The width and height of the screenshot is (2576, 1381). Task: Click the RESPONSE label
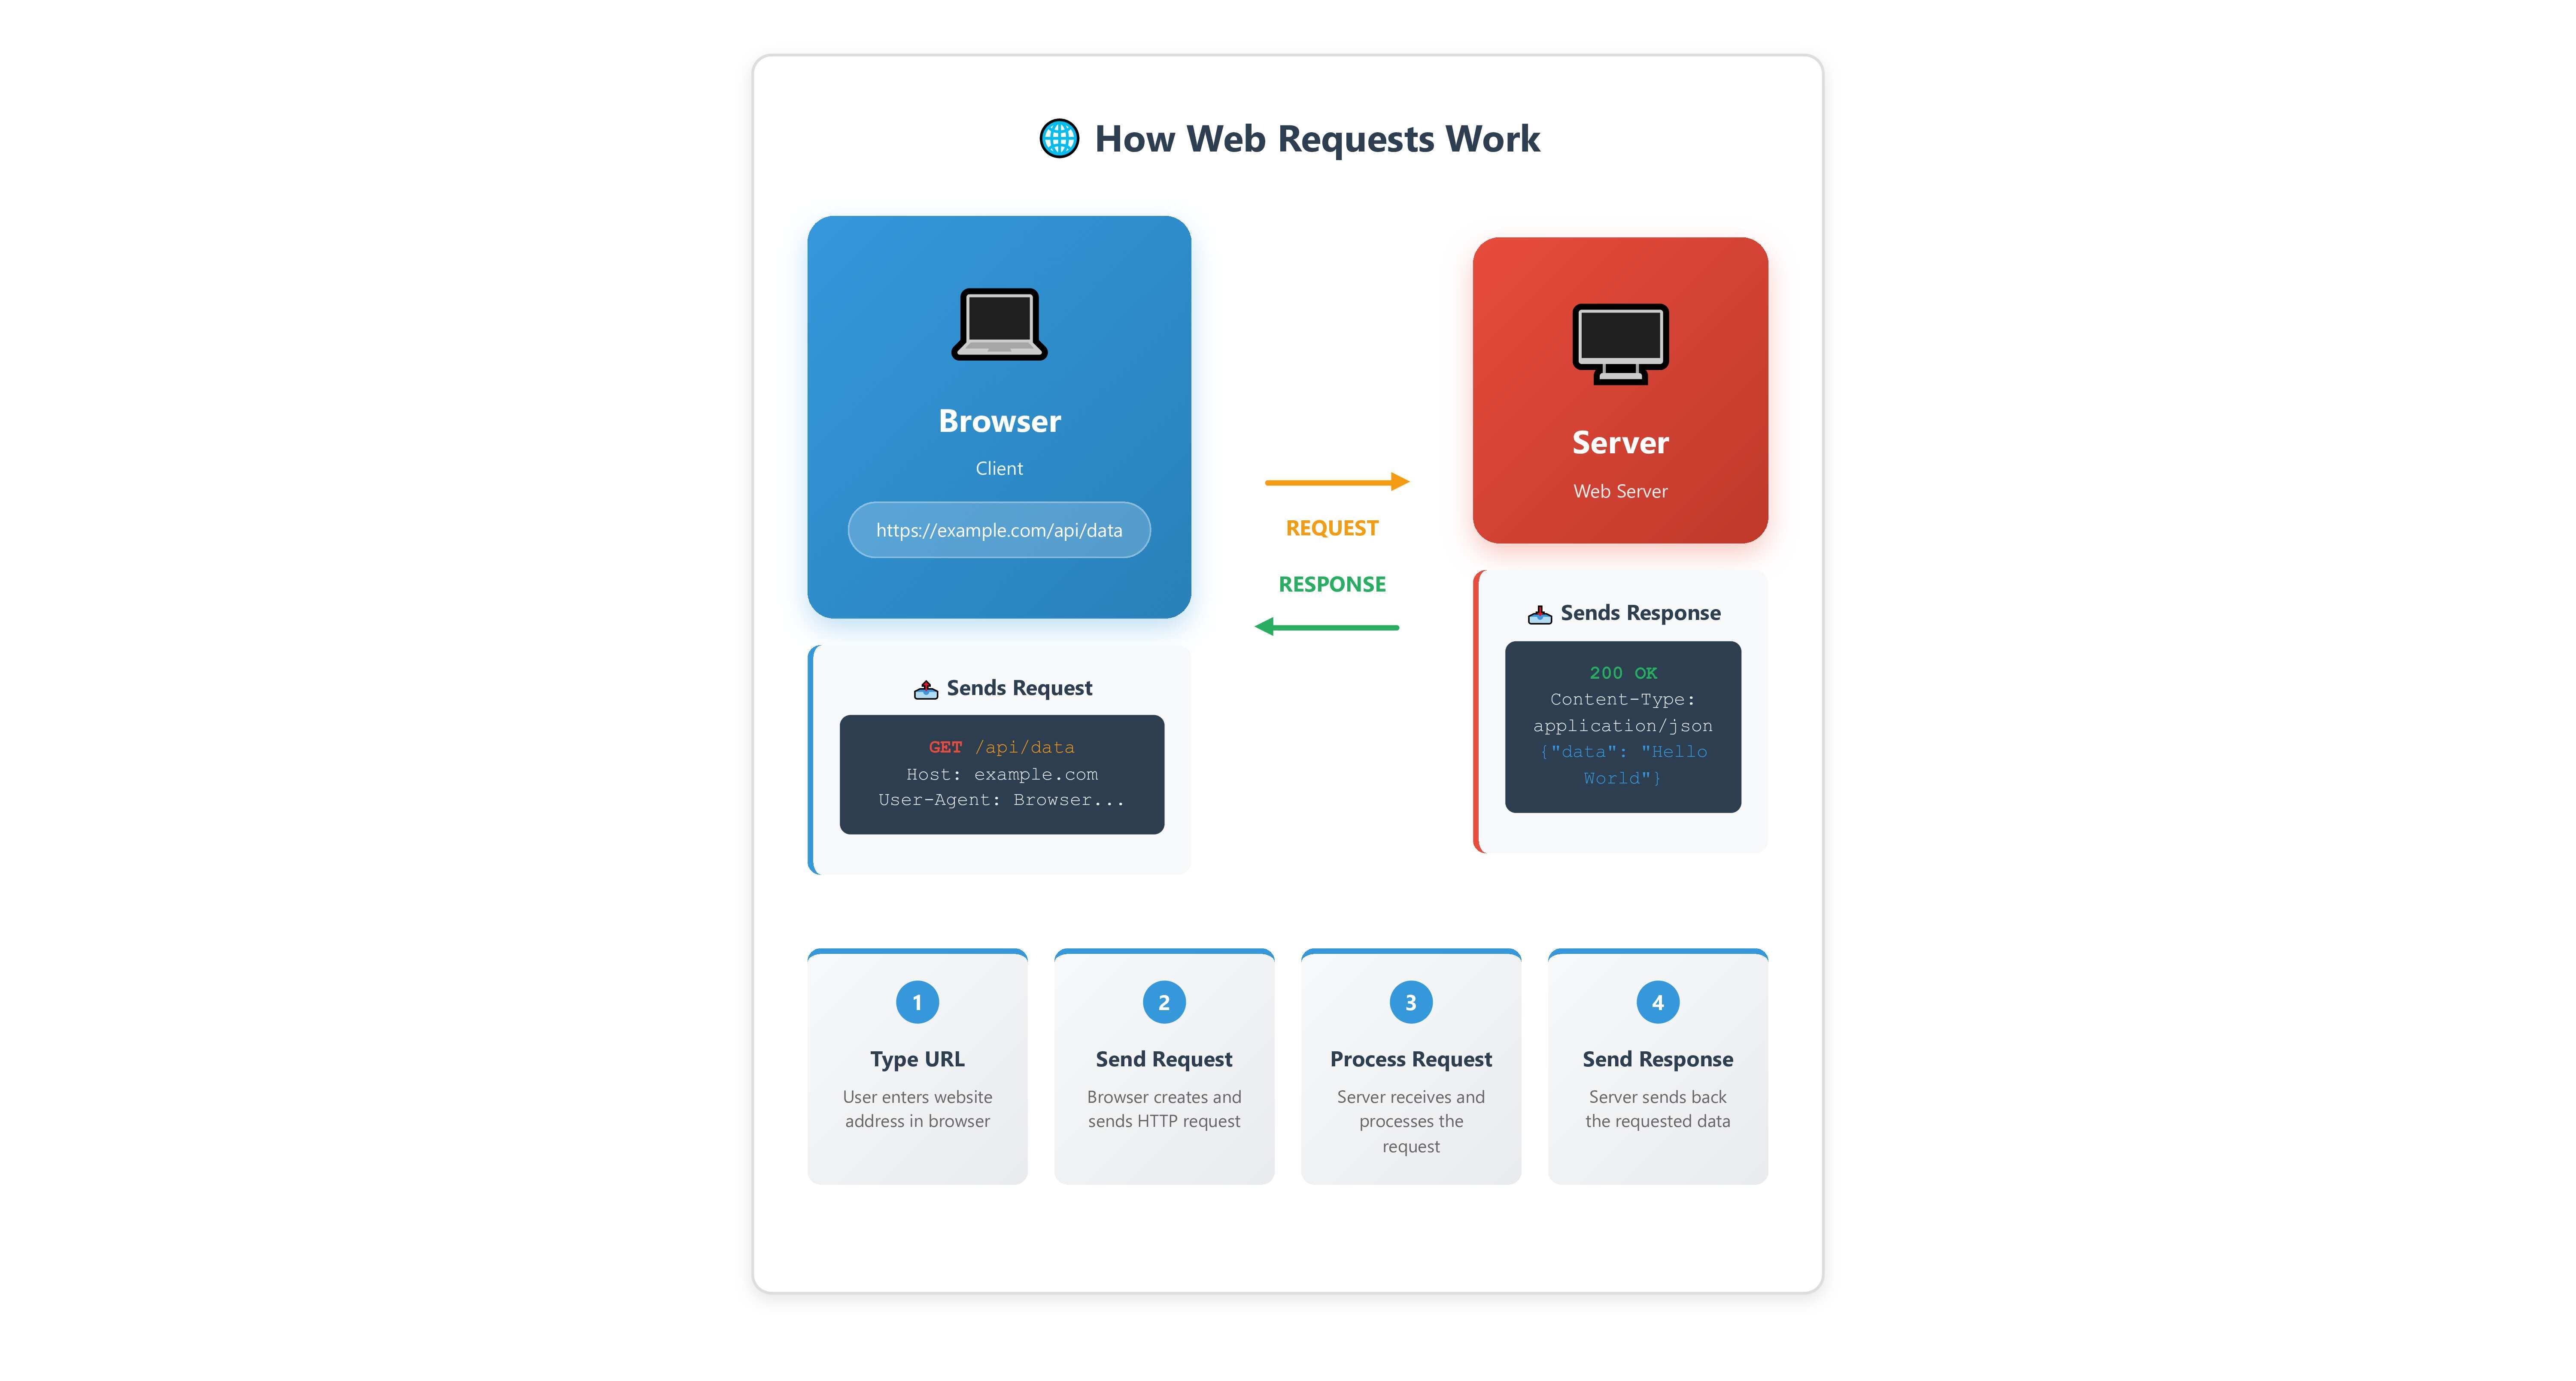1332,584
